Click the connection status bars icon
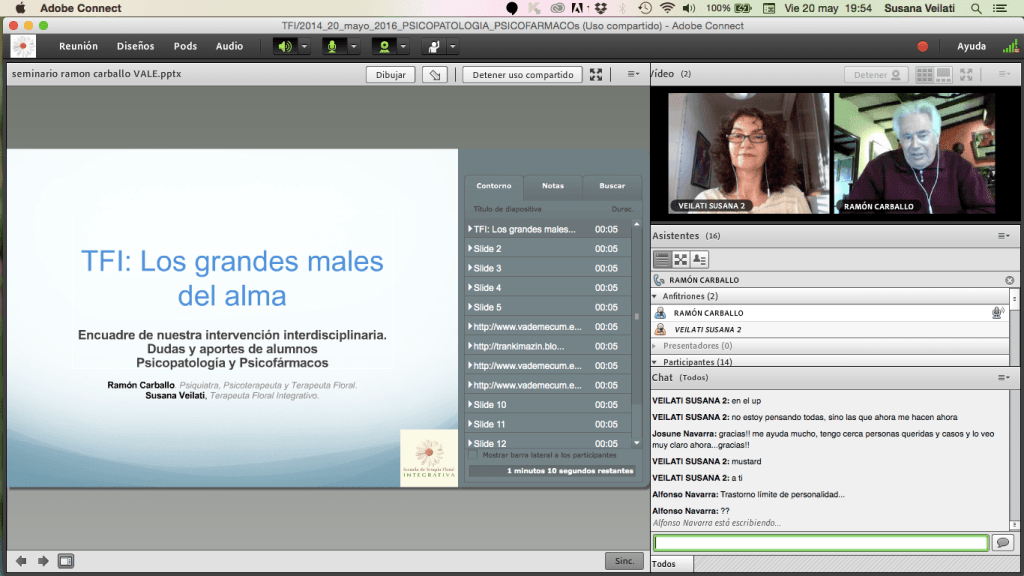 [1010, 46]
